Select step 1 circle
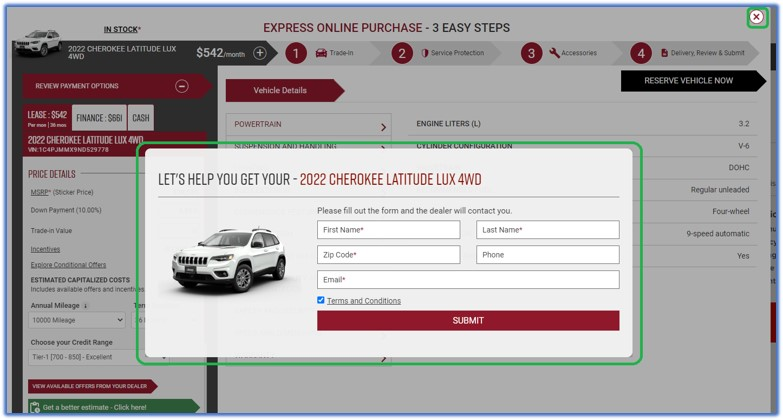783x420 pixels. (x=296, y=53)
